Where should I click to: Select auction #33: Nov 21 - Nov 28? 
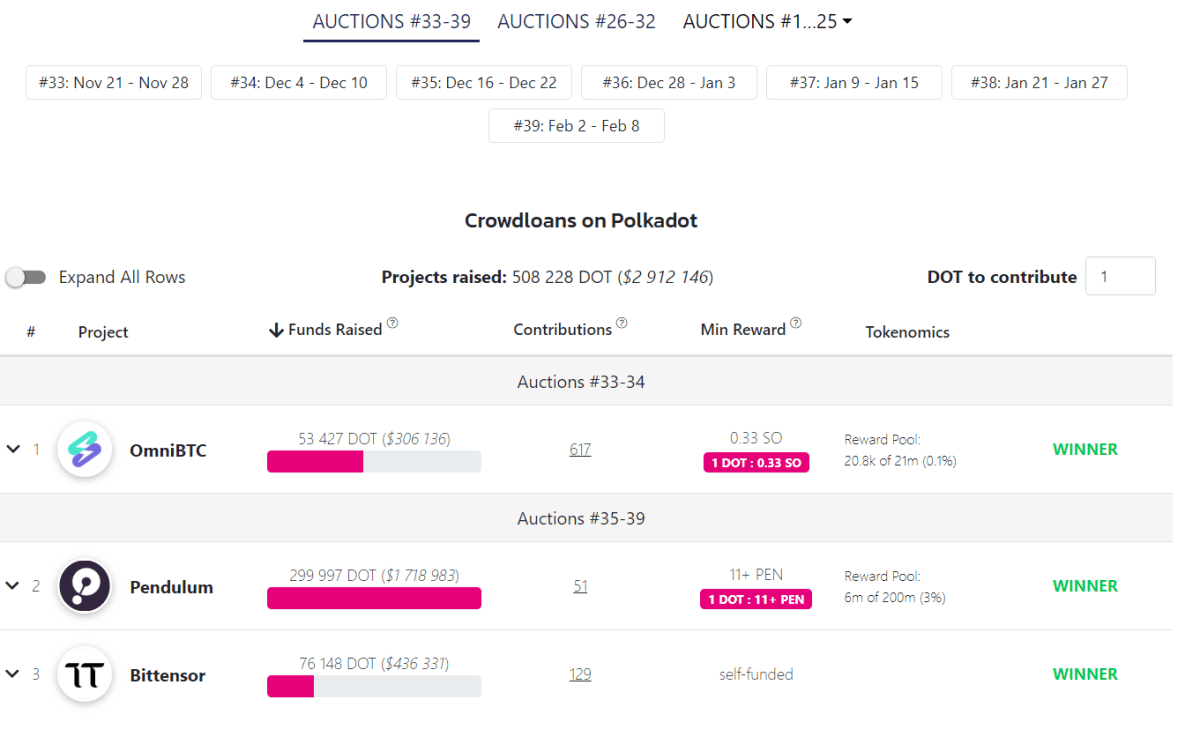click(x=114, y=83)
